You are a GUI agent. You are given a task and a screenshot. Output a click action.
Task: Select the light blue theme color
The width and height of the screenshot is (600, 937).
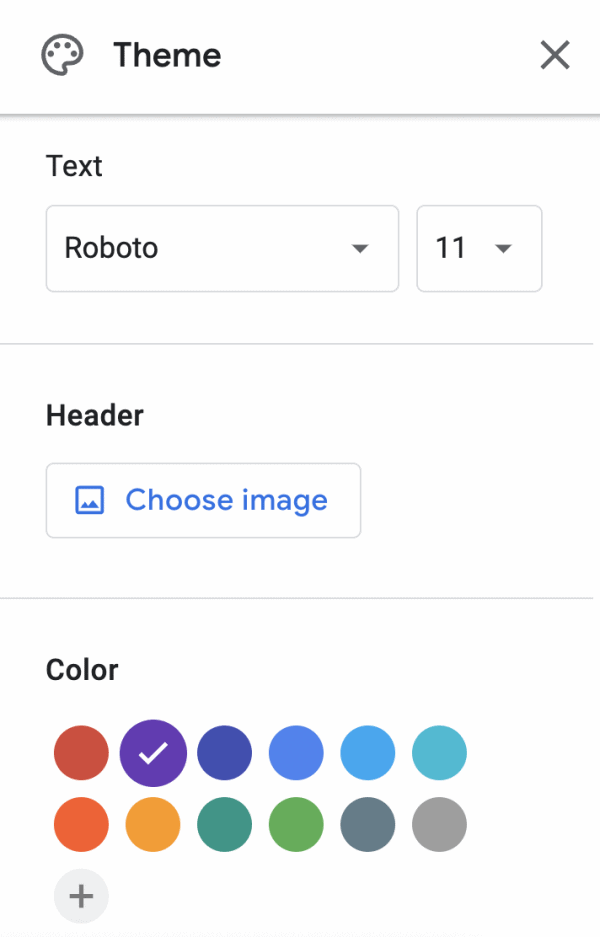tap(367, 752)
